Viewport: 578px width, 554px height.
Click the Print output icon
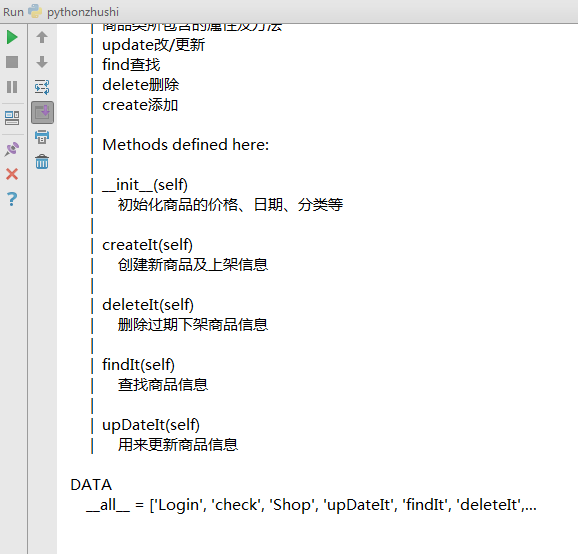pyautogui.click(x=42, y=137)
